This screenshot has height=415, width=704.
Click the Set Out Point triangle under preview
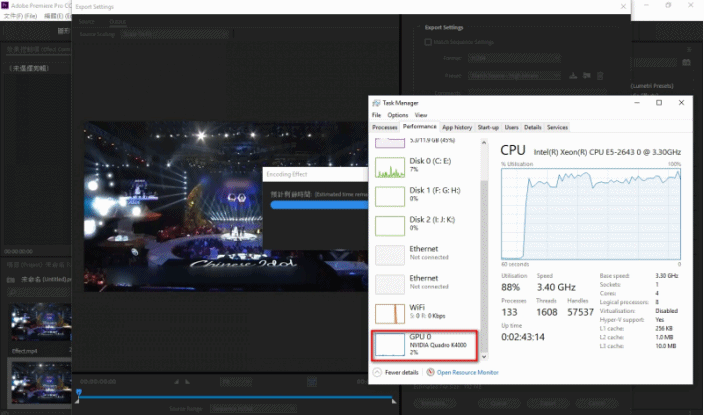point(187,382)
